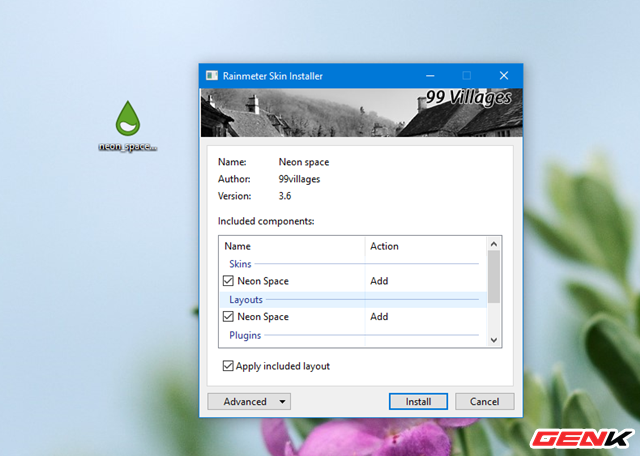This screenshot has height=456, width=640.
Task: Click the Included components label
Action: coord(266,221)
